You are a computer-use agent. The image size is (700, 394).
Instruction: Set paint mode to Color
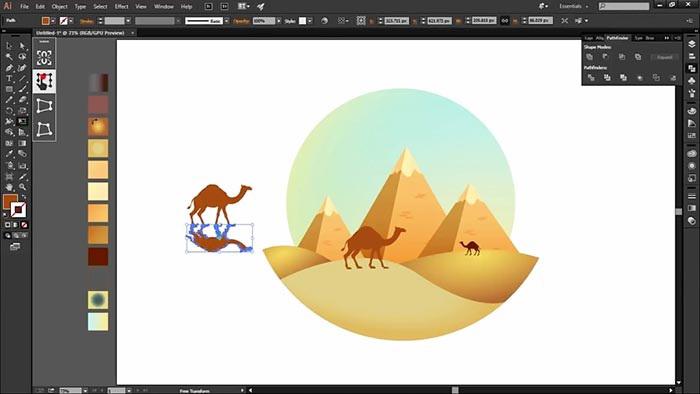point(7,225)
